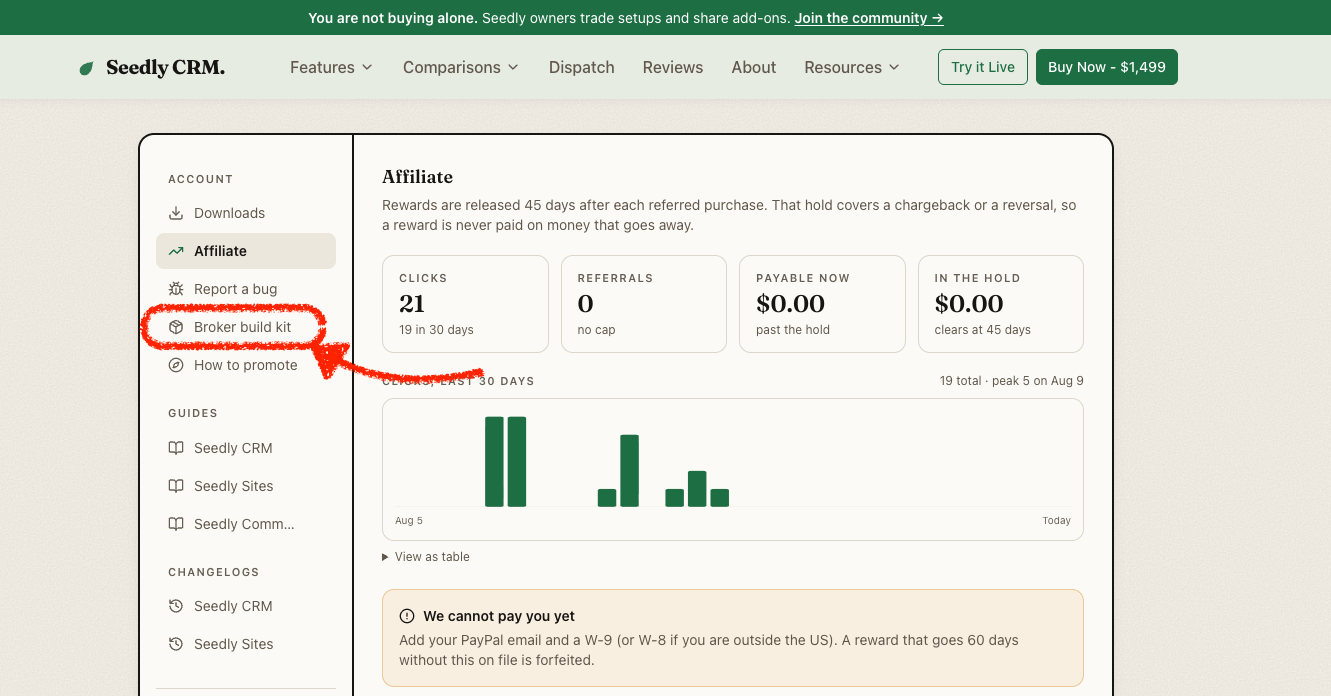Click the "We cannot pay you yet" heading

(x=499, y=616)
